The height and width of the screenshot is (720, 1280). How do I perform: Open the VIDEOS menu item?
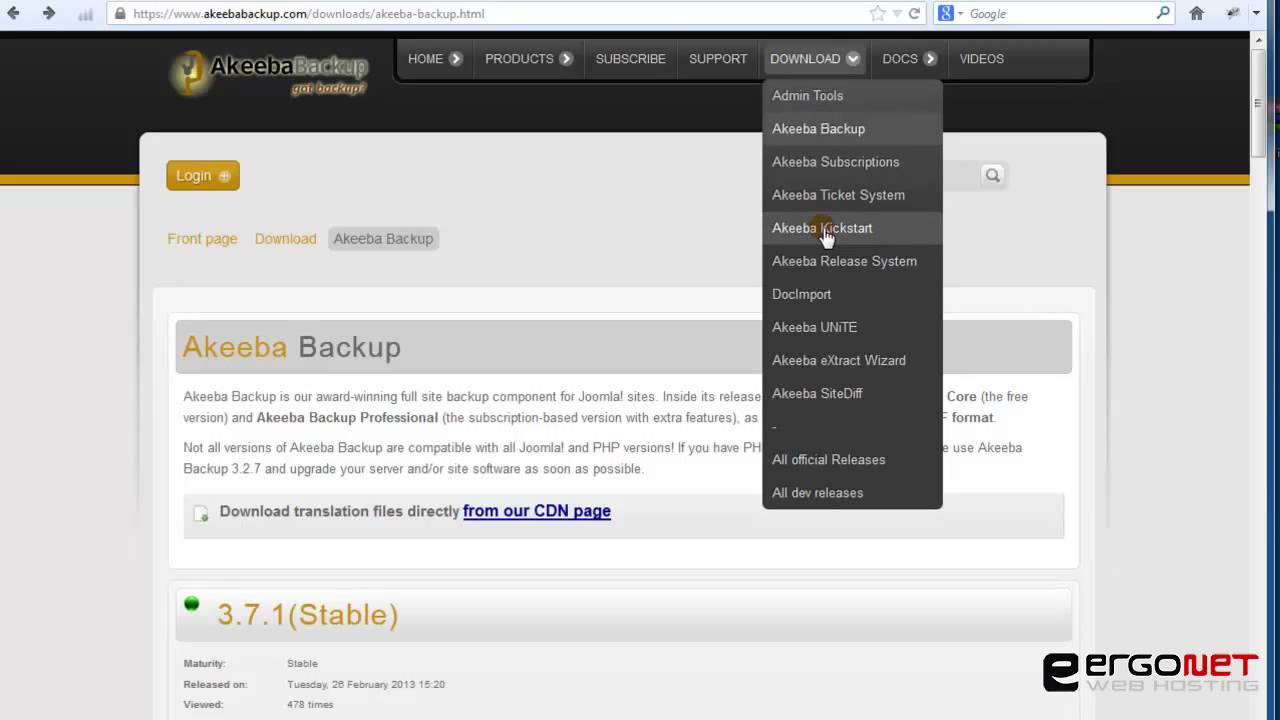click(982, 59)
